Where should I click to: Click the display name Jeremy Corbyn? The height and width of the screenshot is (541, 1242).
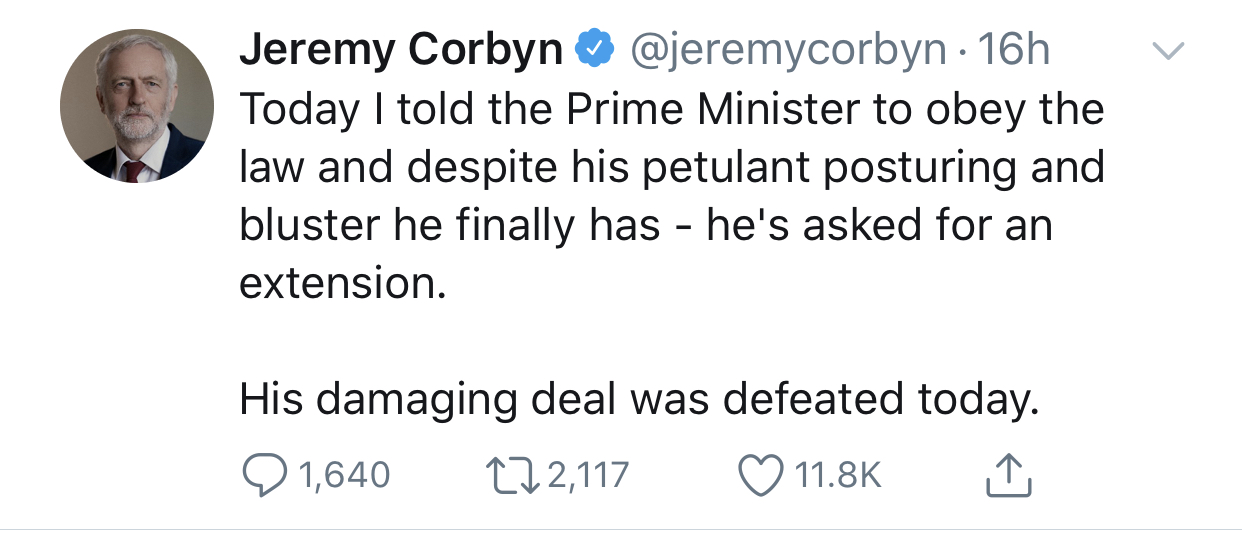click(400, 50)
